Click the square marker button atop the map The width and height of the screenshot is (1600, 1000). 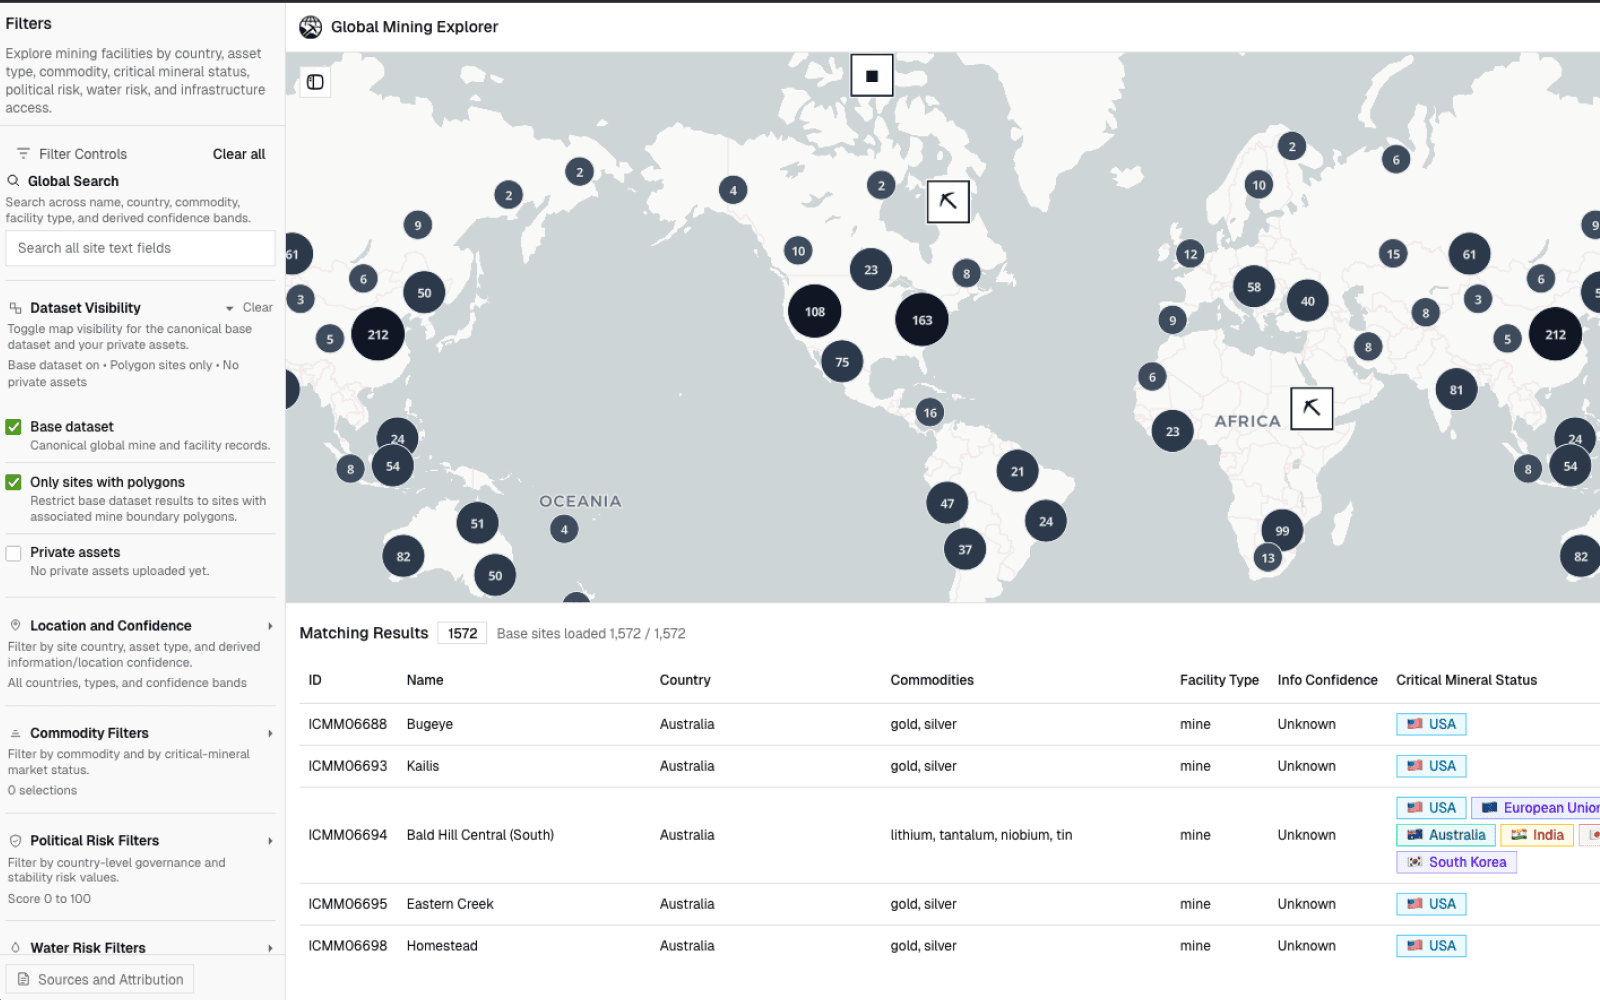(x=871, y=74)
